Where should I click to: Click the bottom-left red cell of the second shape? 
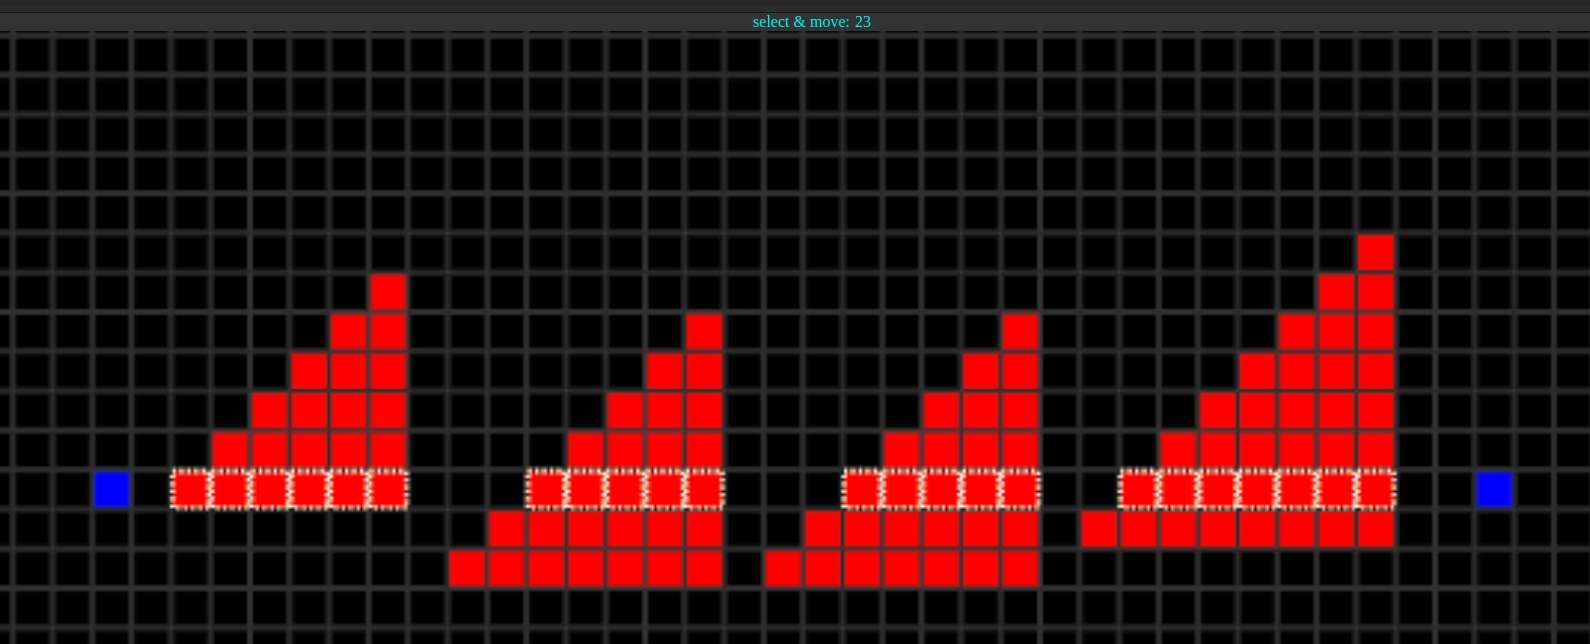coord(467,569)
